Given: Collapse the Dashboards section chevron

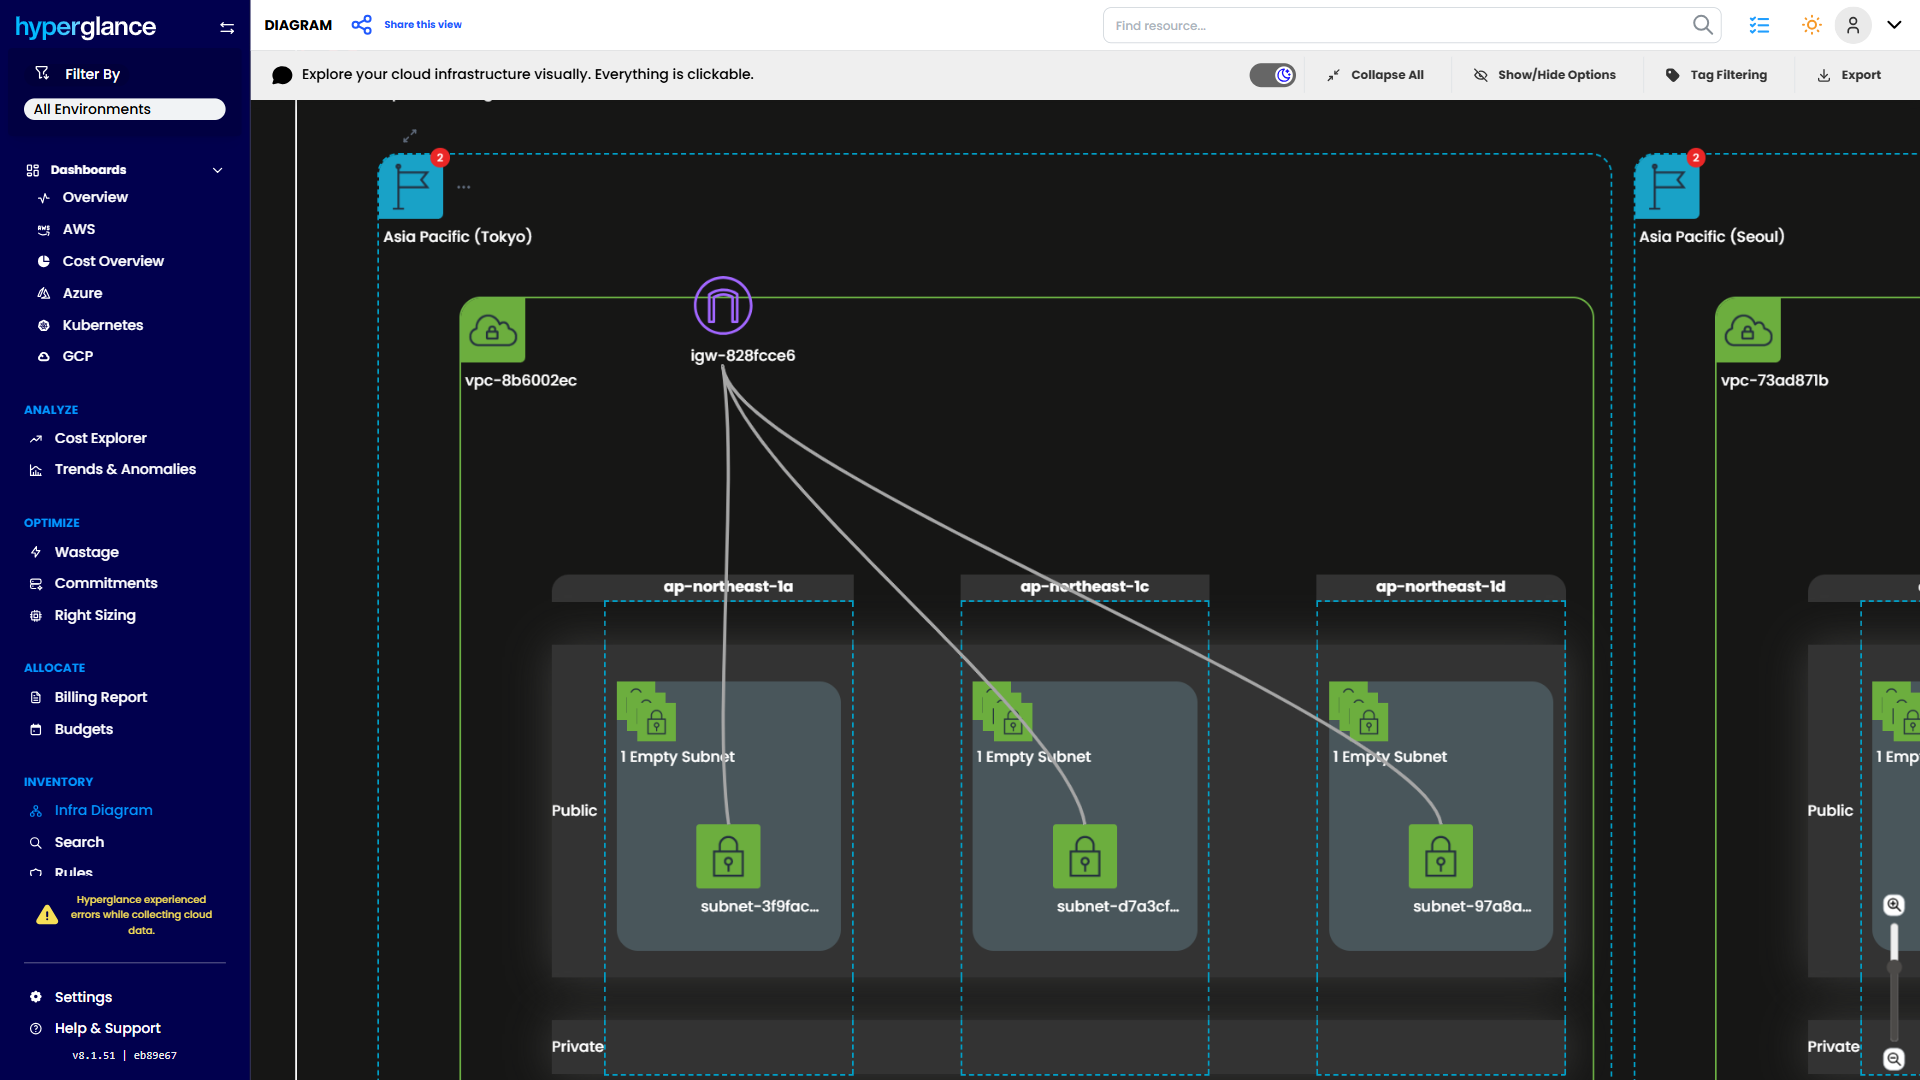Looking at the screenshot, I should click(217, 170).
